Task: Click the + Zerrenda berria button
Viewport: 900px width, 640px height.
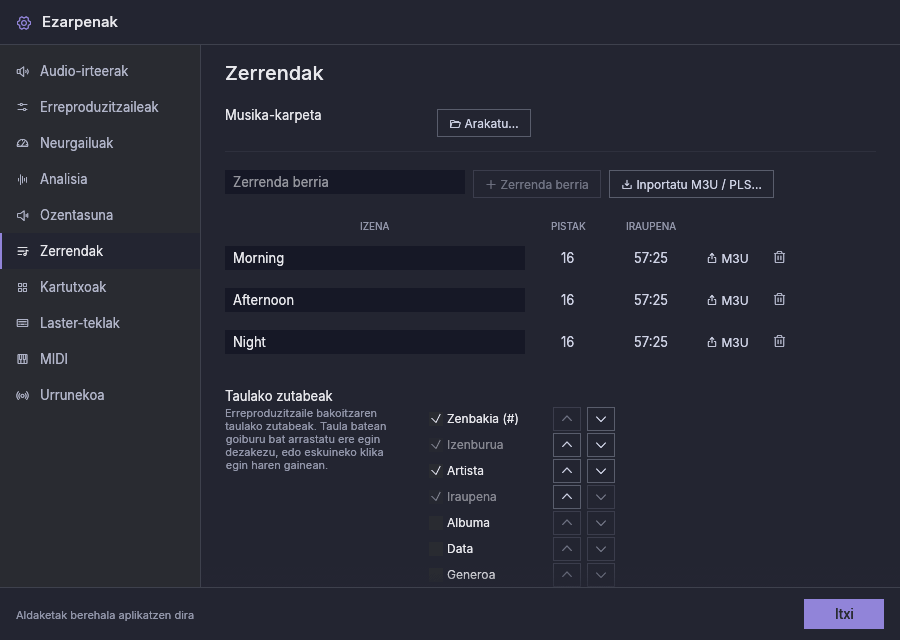Action: (537, 184)
